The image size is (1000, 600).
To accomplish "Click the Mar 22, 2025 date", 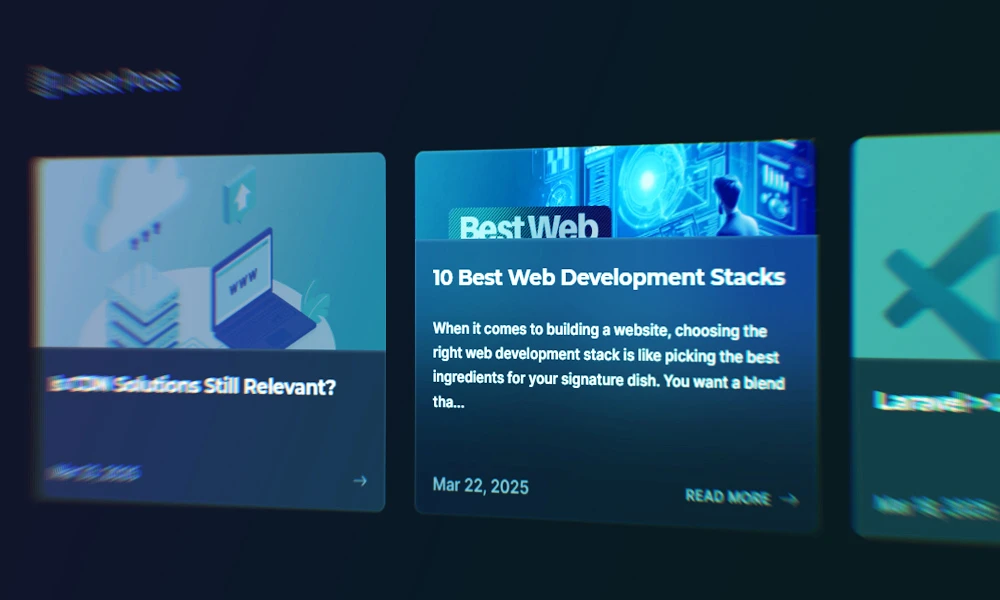I will coord(480,486).
